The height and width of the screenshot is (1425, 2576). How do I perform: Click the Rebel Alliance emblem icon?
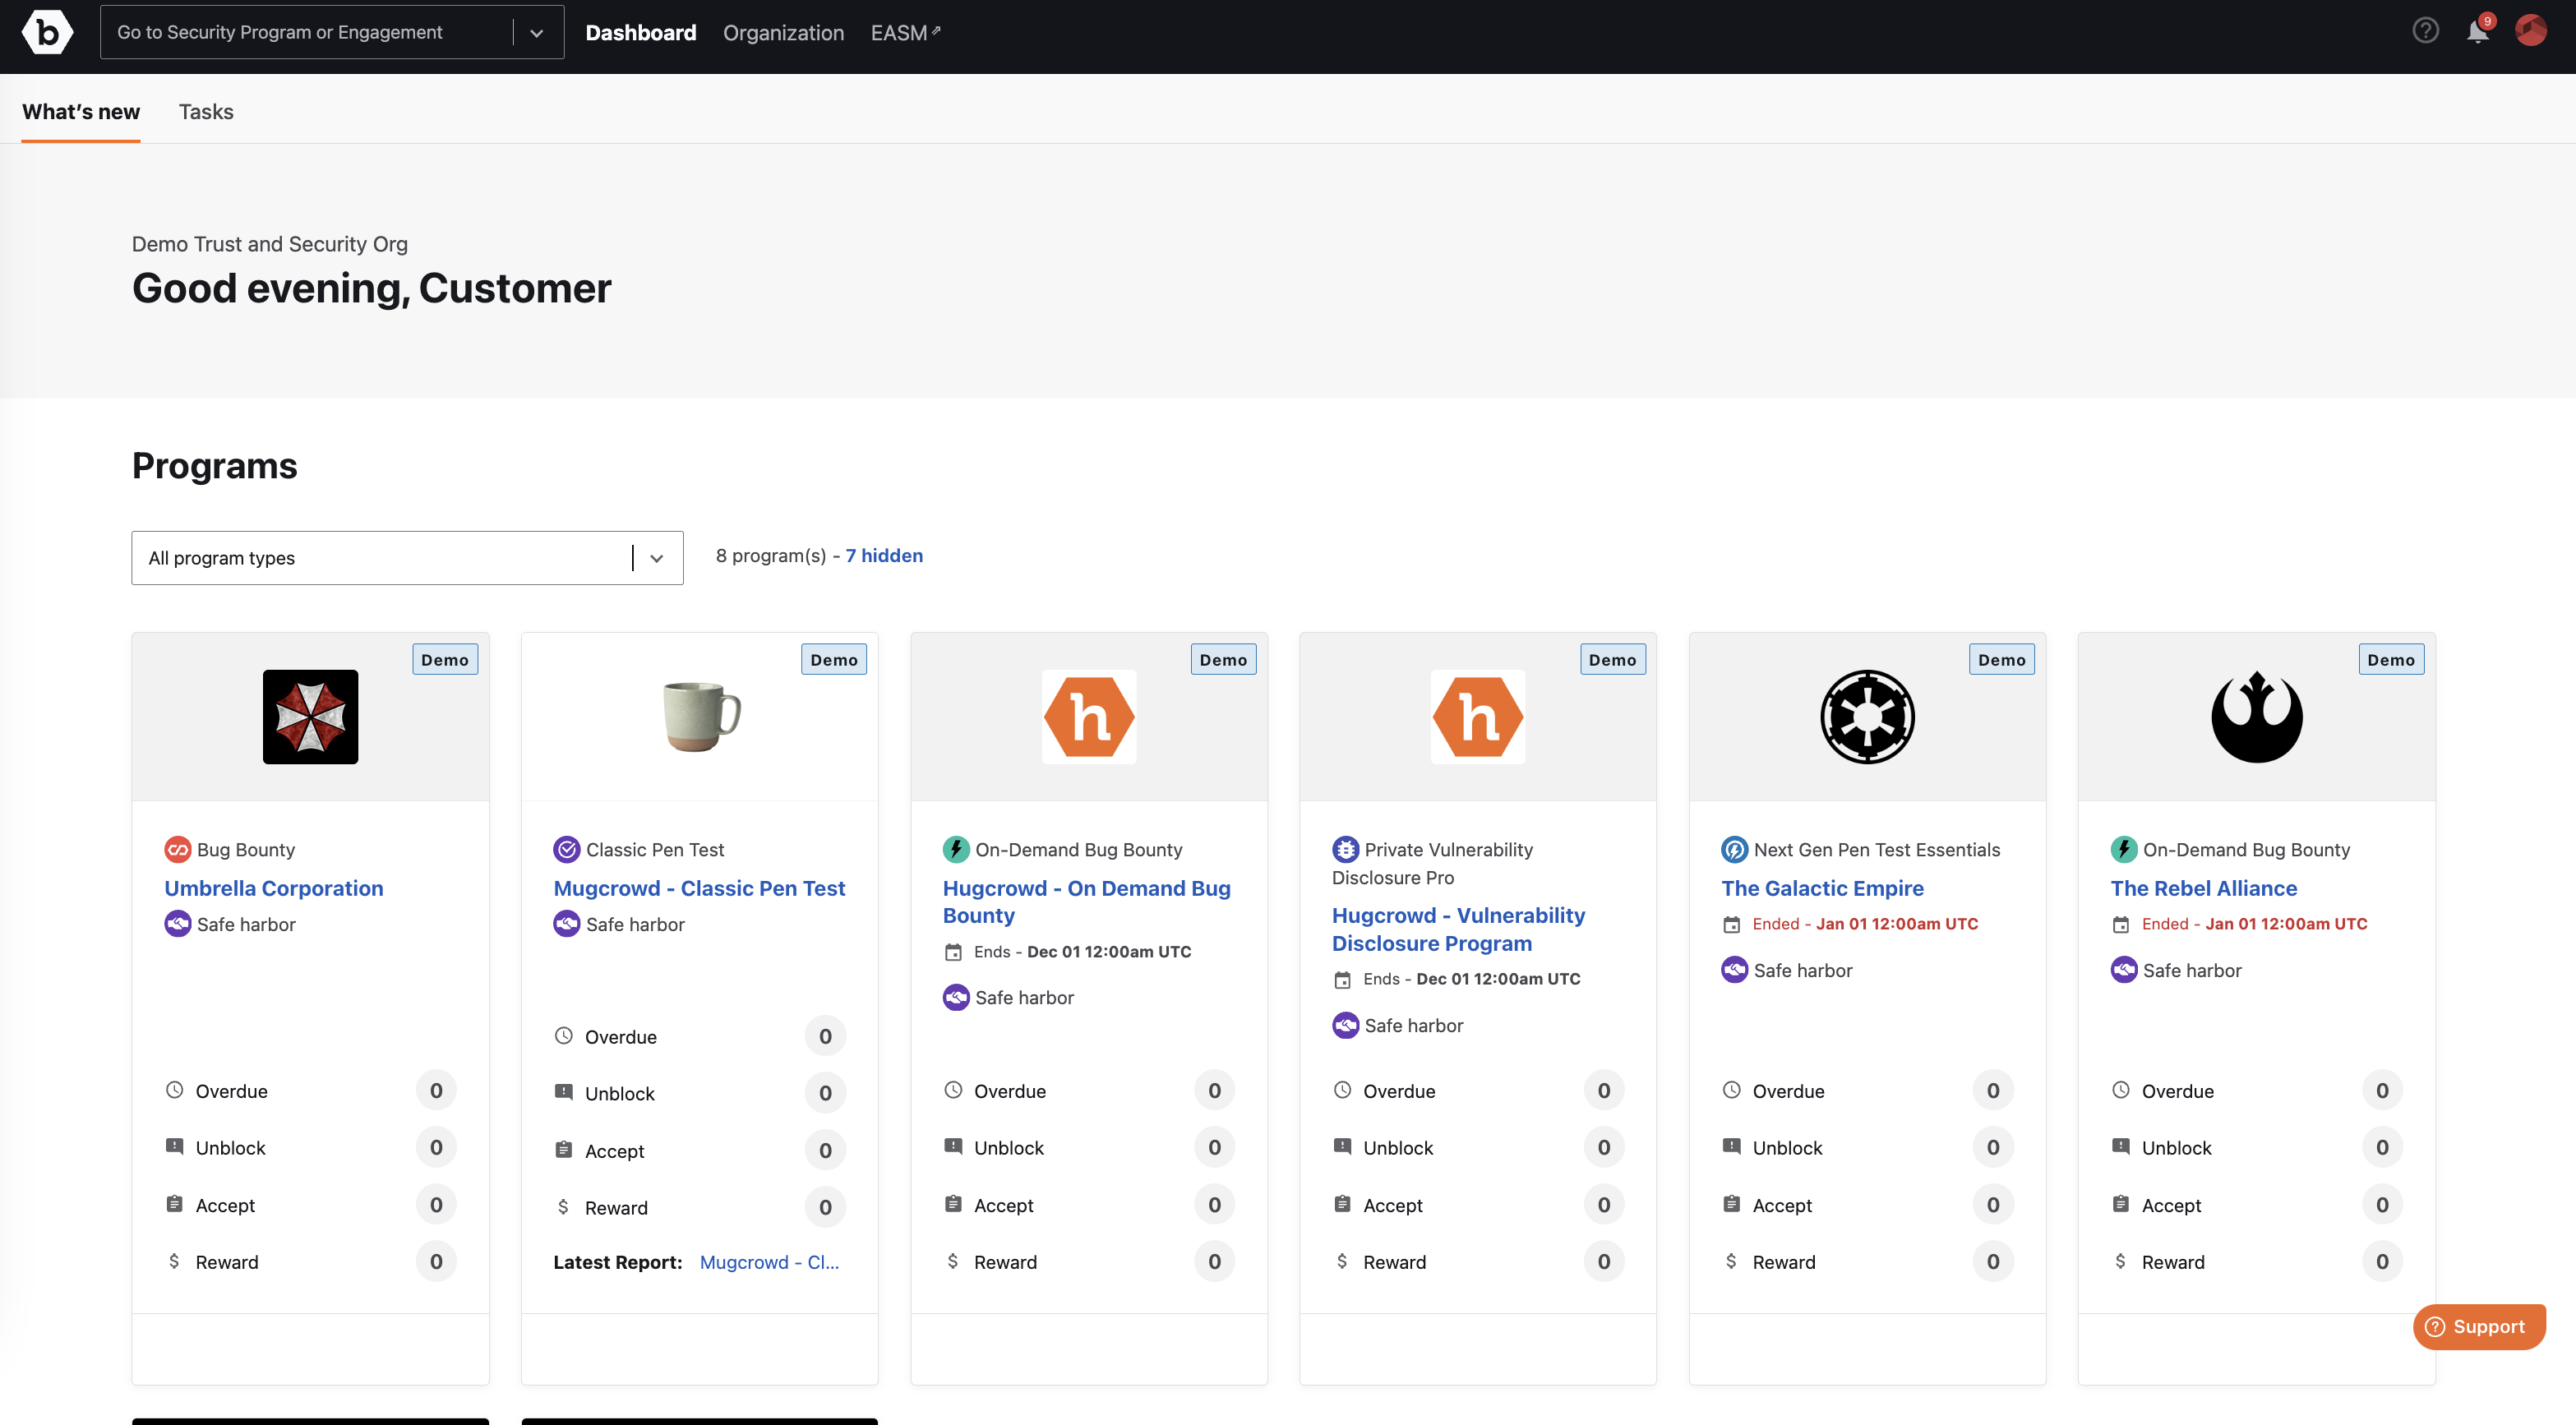coord(2256,716)
